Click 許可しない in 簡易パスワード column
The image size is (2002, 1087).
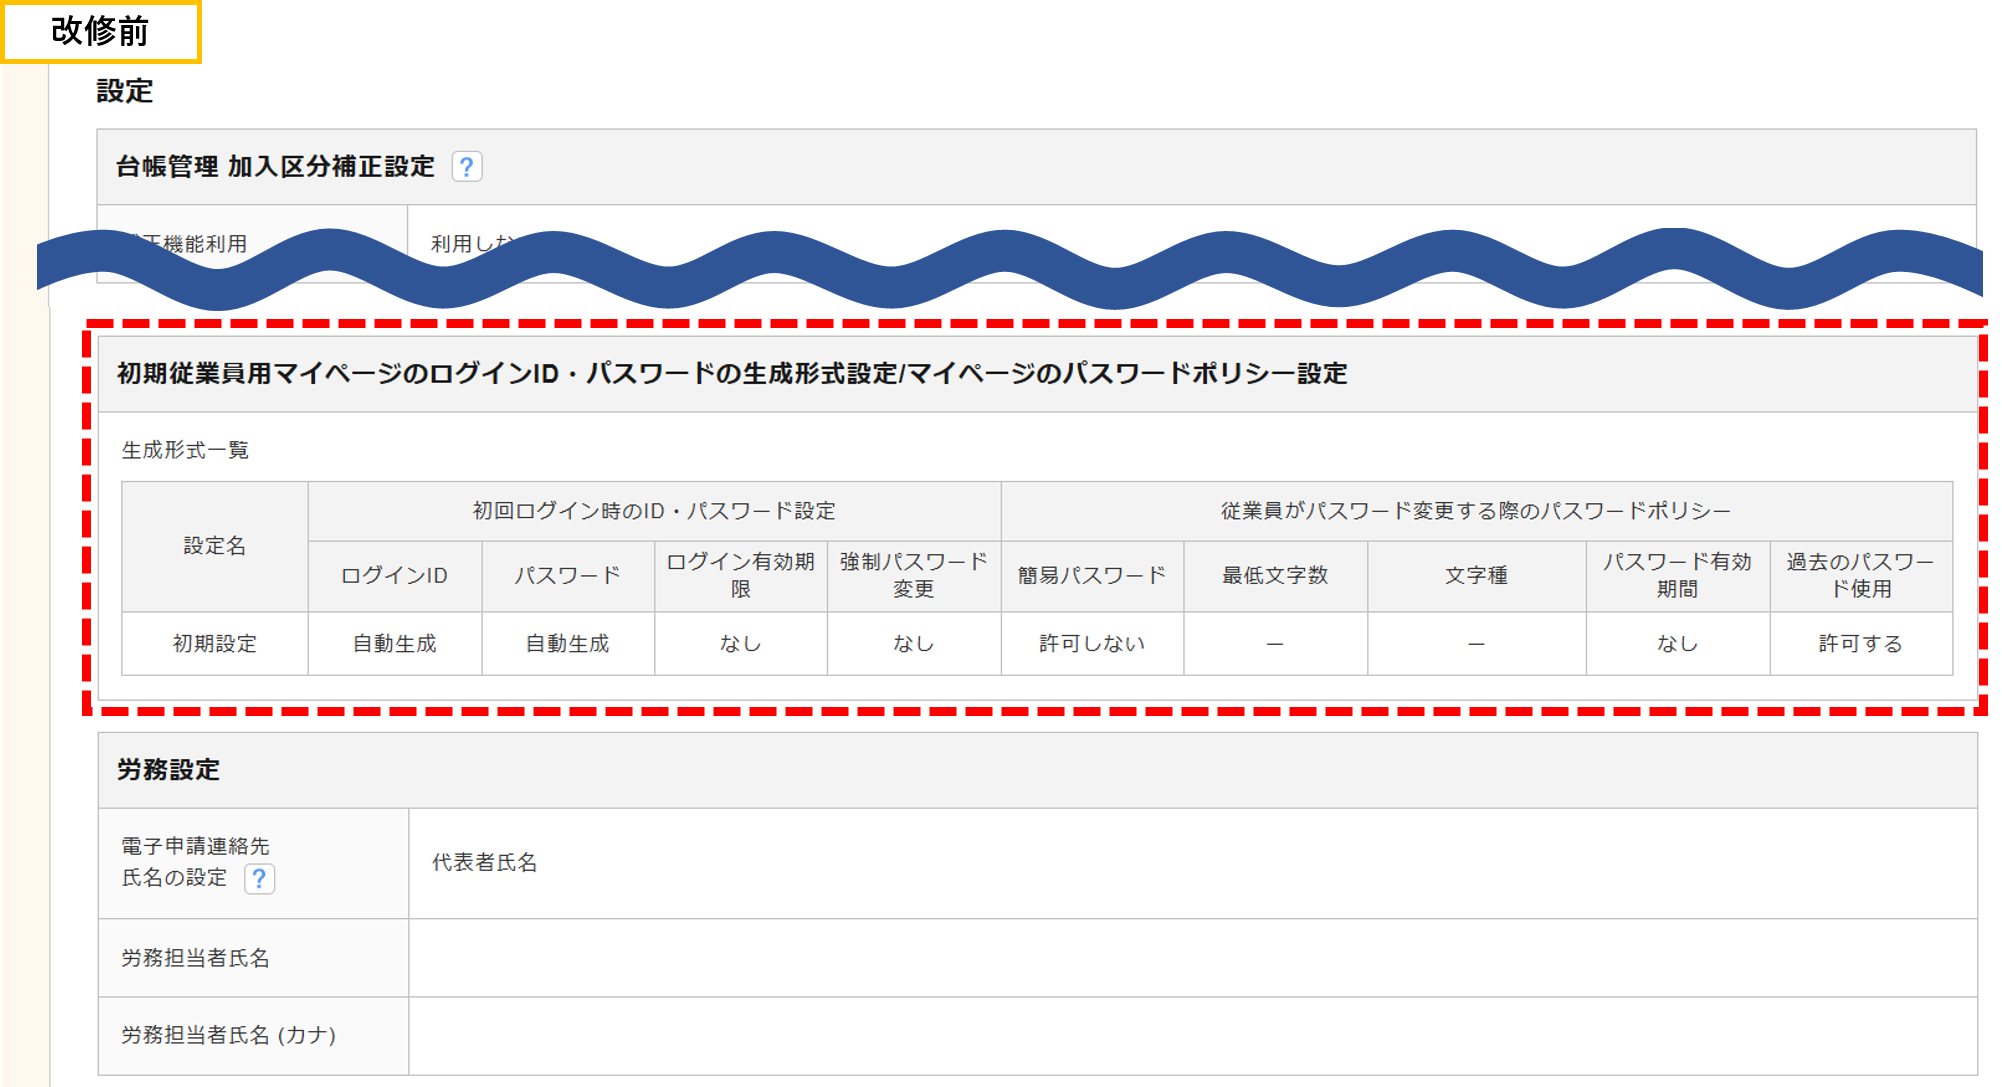1091,644
